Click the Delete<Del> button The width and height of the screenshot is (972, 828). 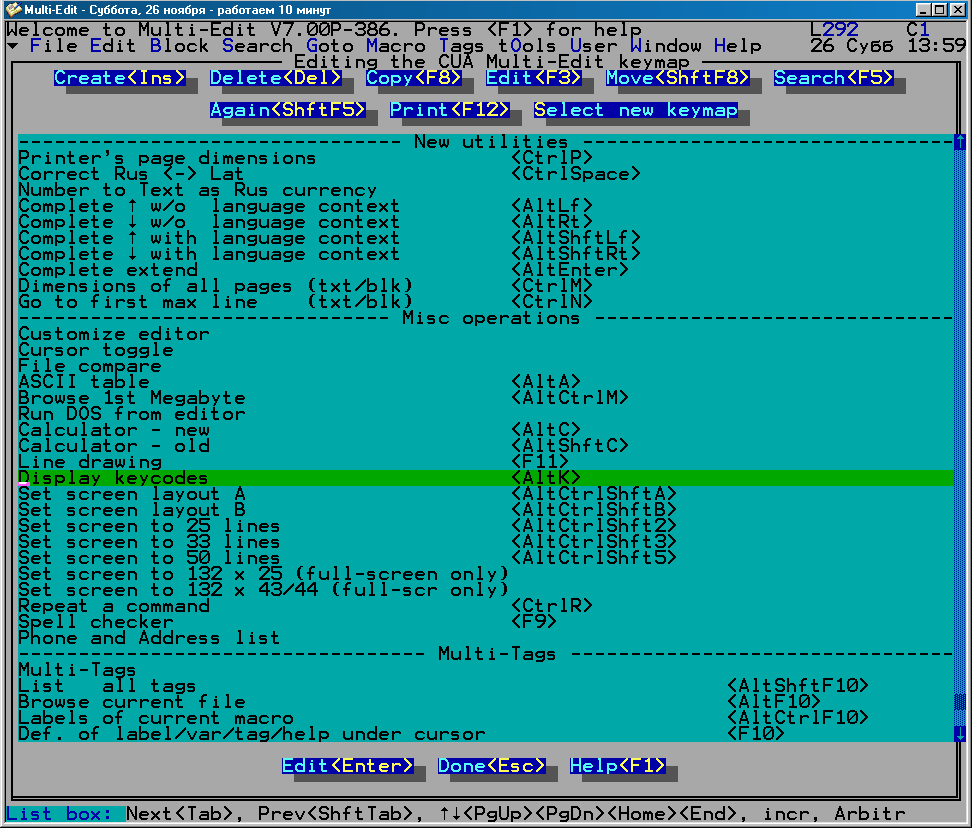pyautogui.click(x=276, y=78)
